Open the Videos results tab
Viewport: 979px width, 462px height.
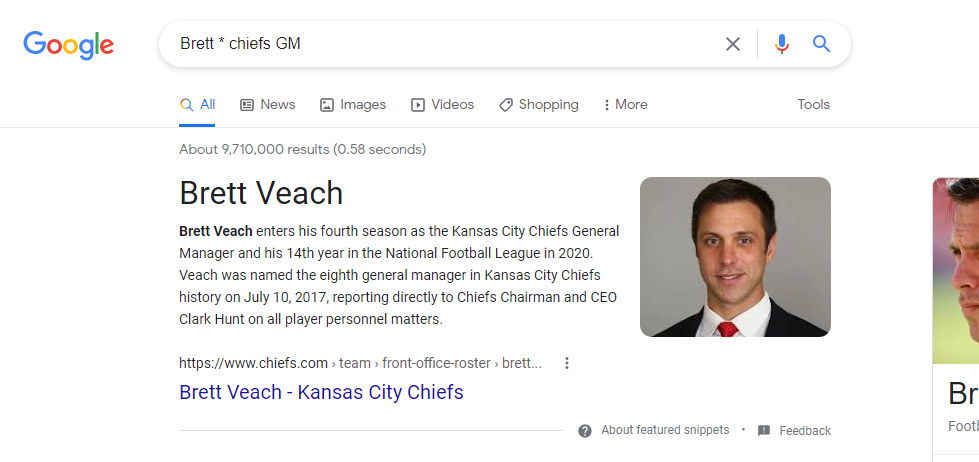pyautogui.click(x=442, y=105)
